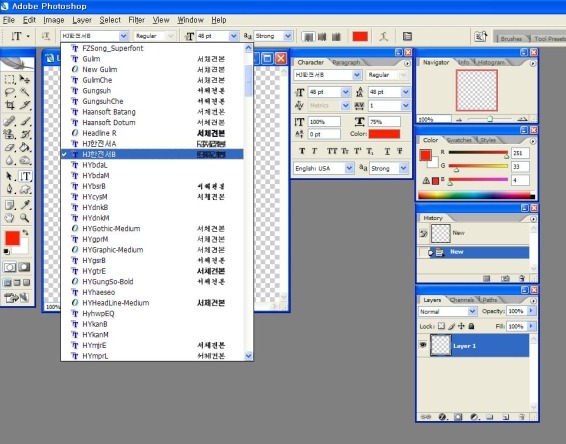Click red text color swatch in options bar
The width and height of the screenshot is (566, 444).
coord(360,36)
